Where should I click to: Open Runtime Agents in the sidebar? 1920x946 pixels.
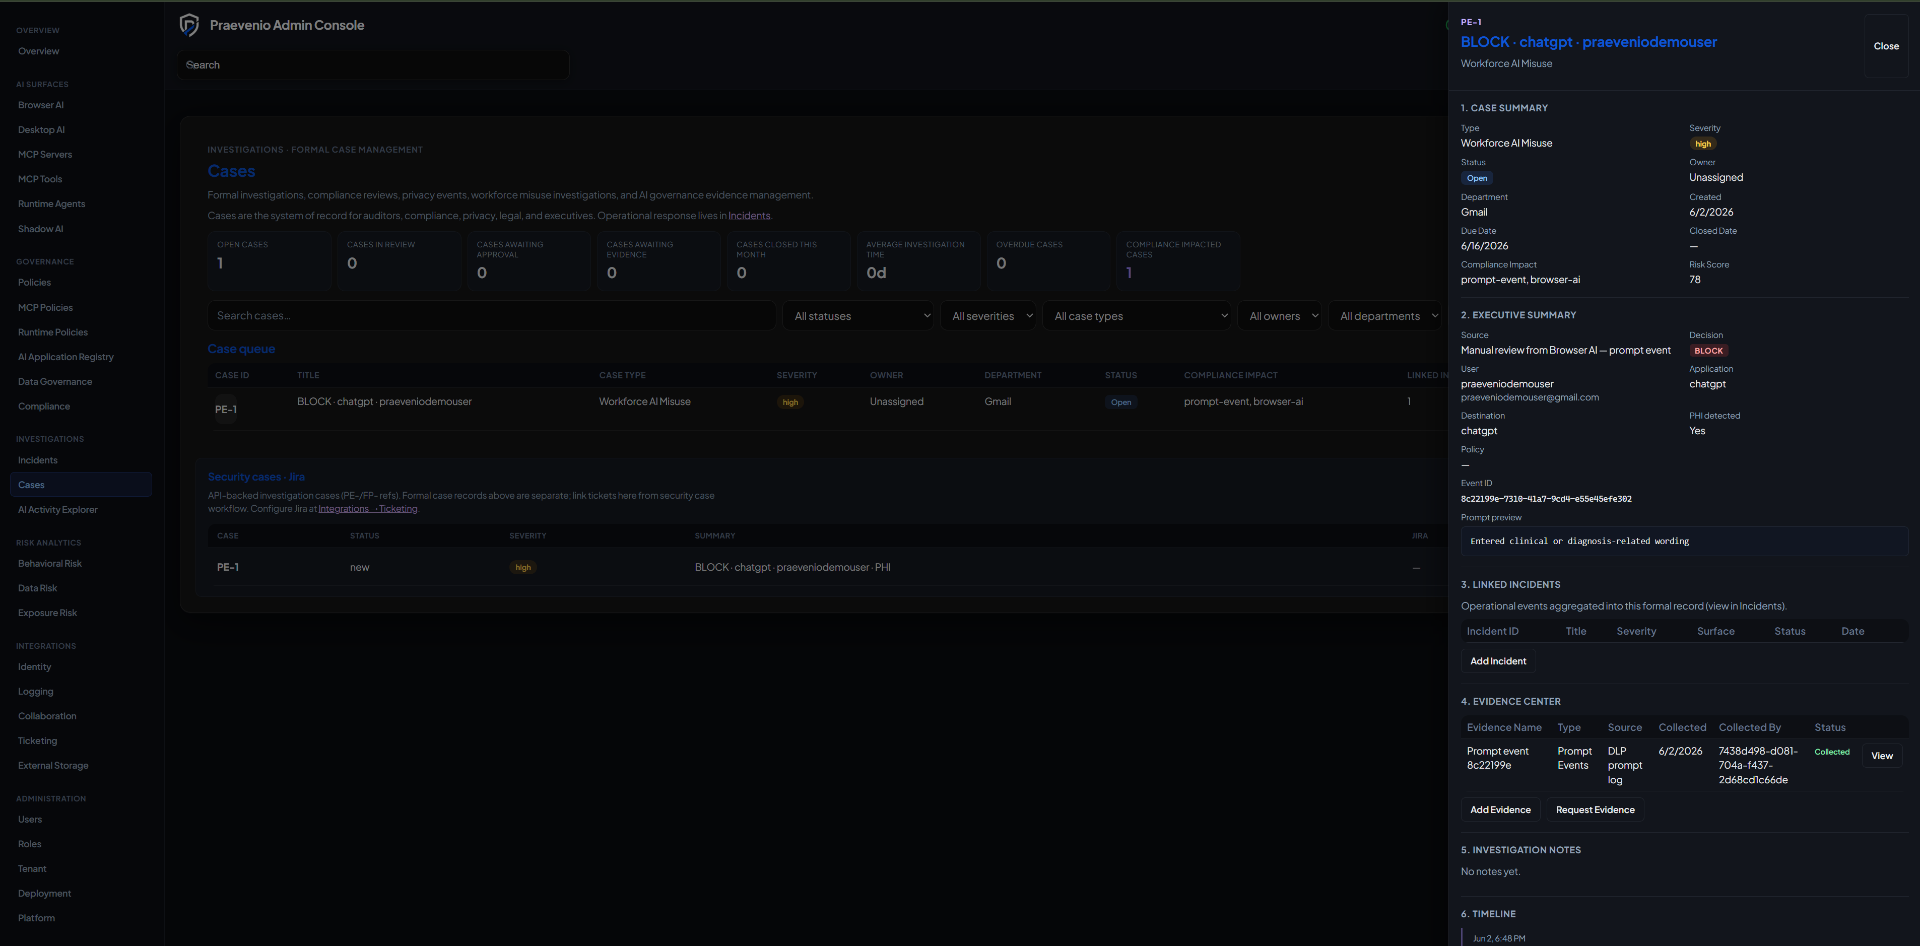click(51, 204)
